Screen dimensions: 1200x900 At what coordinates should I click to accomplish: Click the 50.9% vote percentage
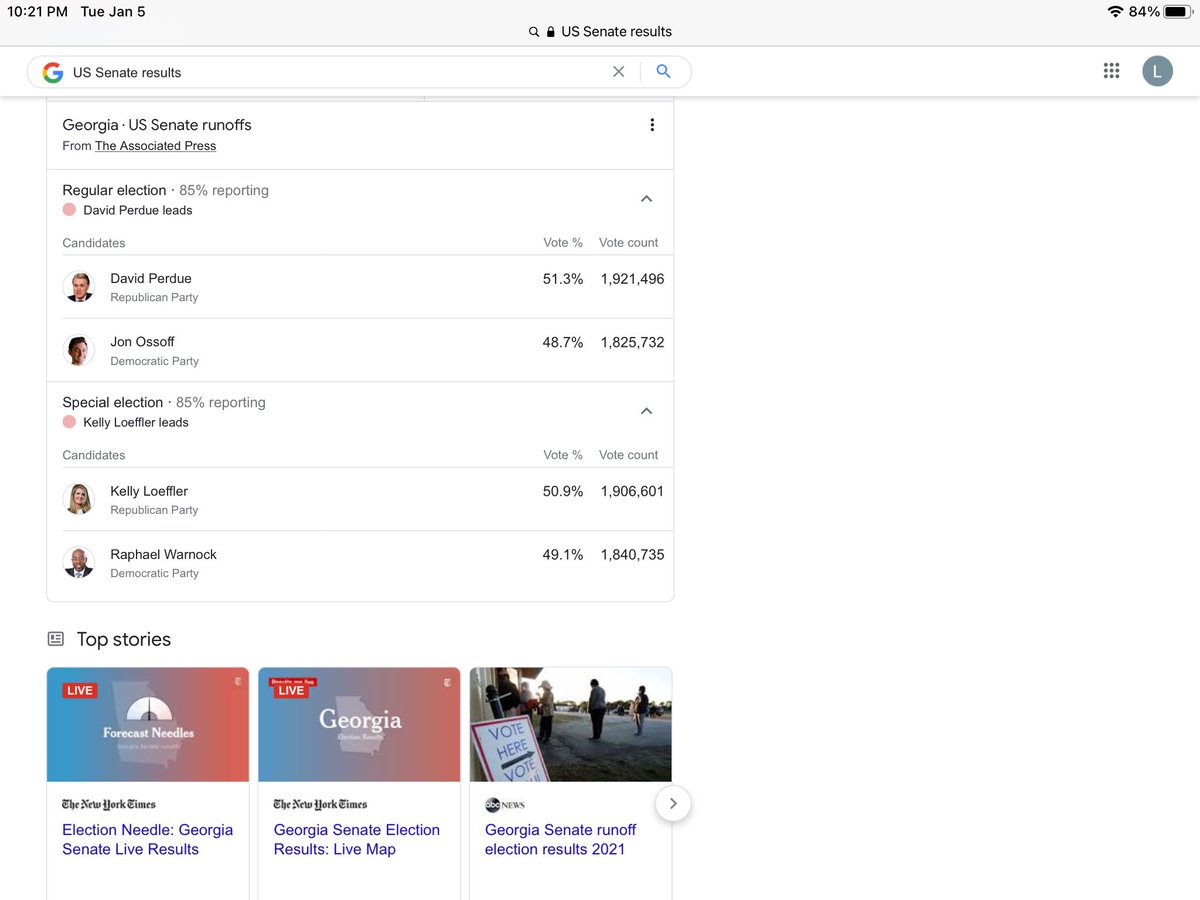point(563,491)
